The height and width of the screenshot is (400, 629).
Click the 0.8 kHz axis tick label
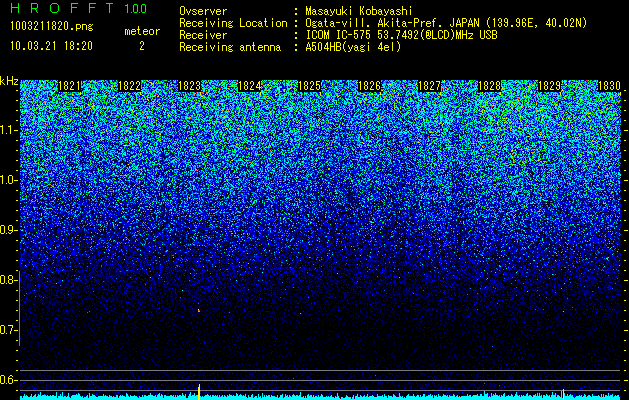[x=8, y=280]
